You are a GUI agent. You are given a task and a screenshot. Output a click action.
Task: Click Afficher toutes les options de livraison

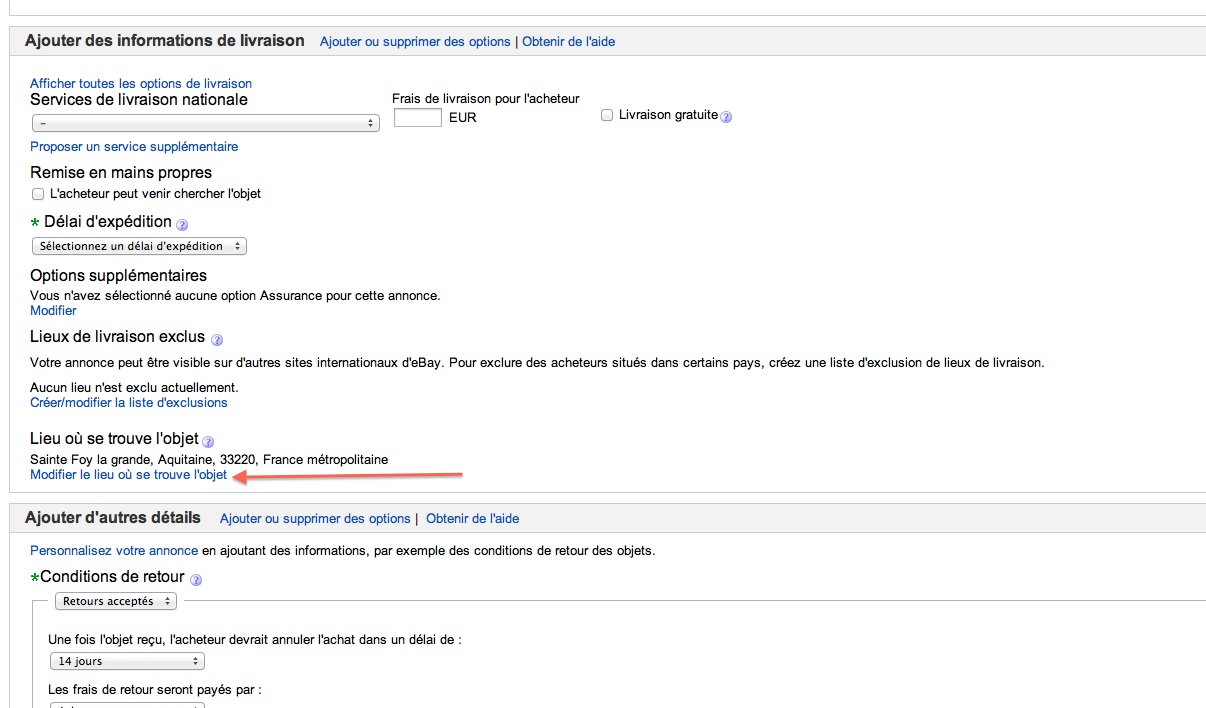(141, 84)
